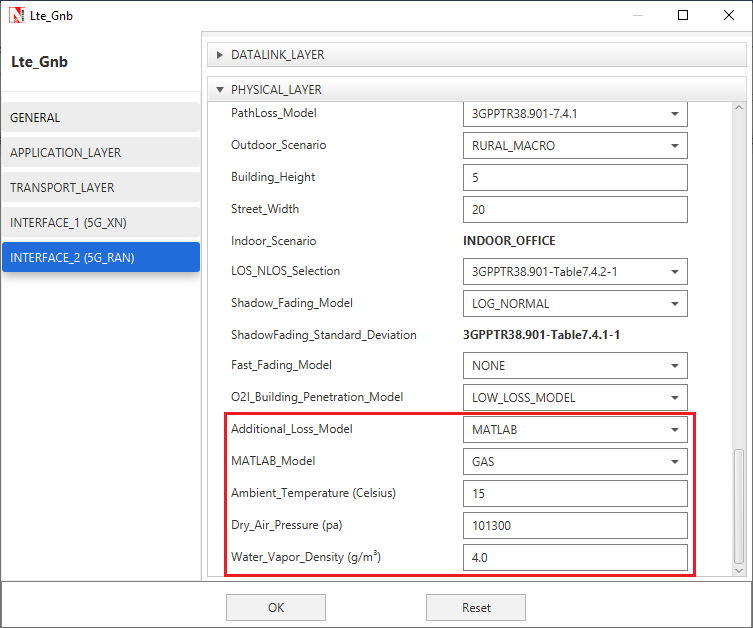Open the APPLICATION_LAYER tab
Viewport: 753px width, 628px height.
point(101,152)
